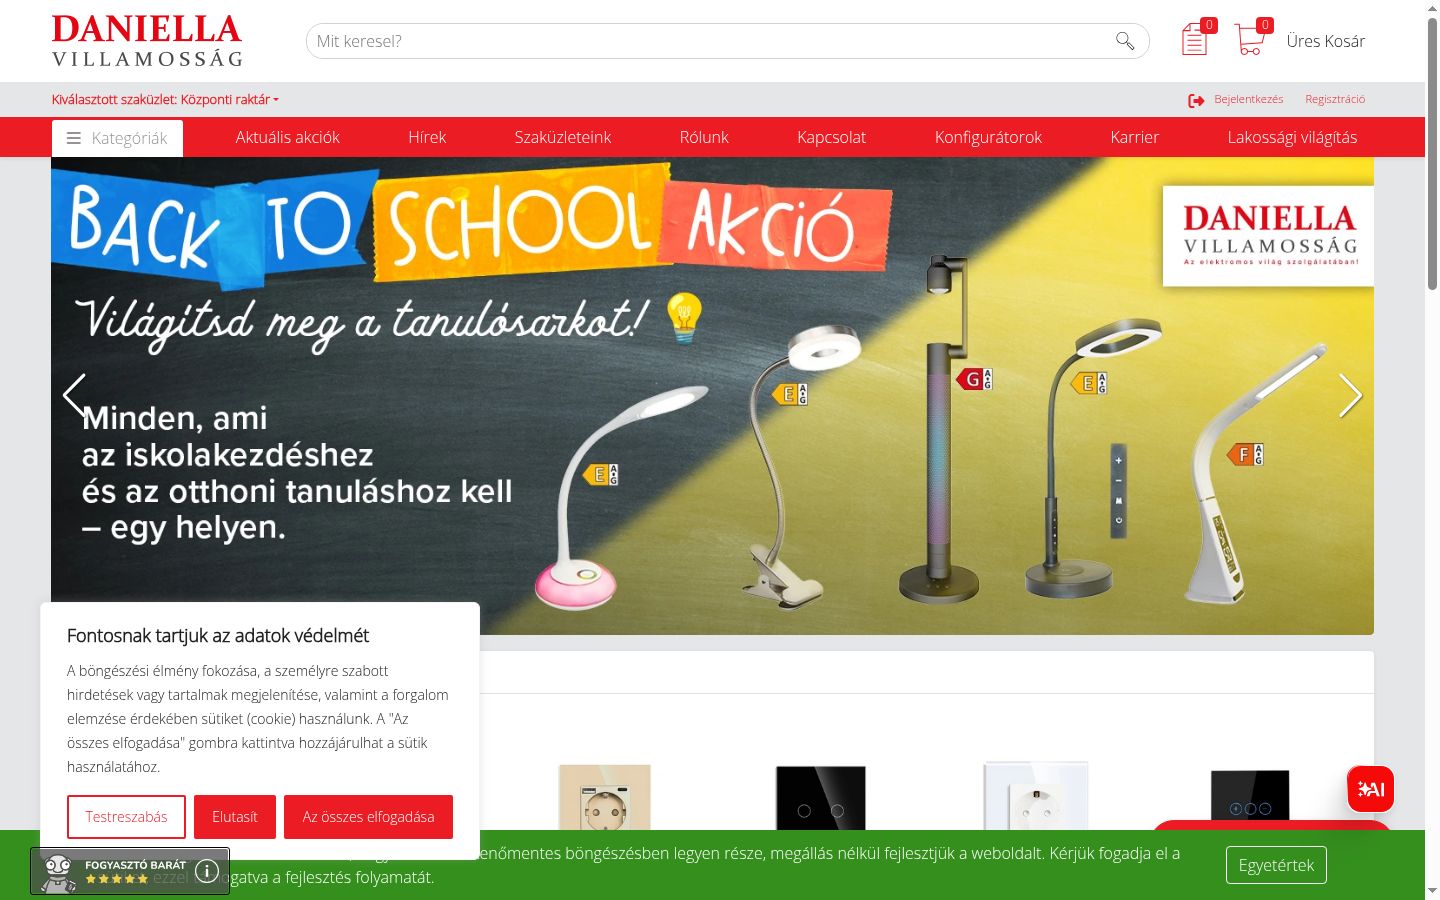This screenshot has height=900, width=1440.
Task: Open the Aktuális akciók menu
Action: point(288,138)
